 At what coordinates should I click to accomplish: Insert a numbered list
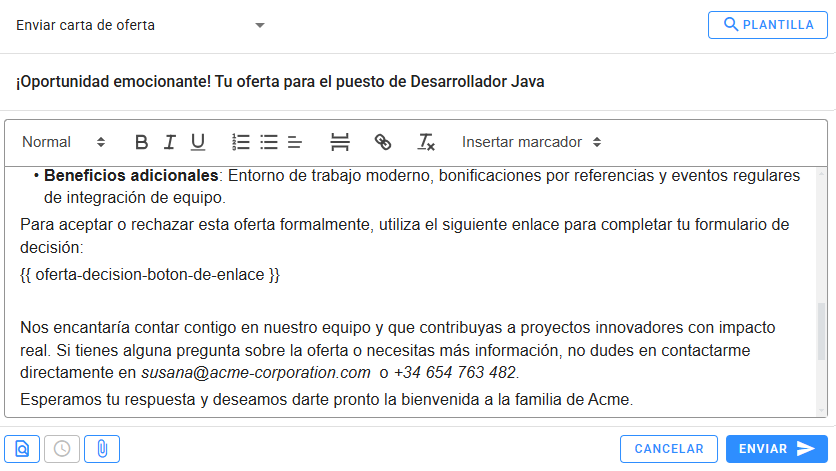click(240, 142)
